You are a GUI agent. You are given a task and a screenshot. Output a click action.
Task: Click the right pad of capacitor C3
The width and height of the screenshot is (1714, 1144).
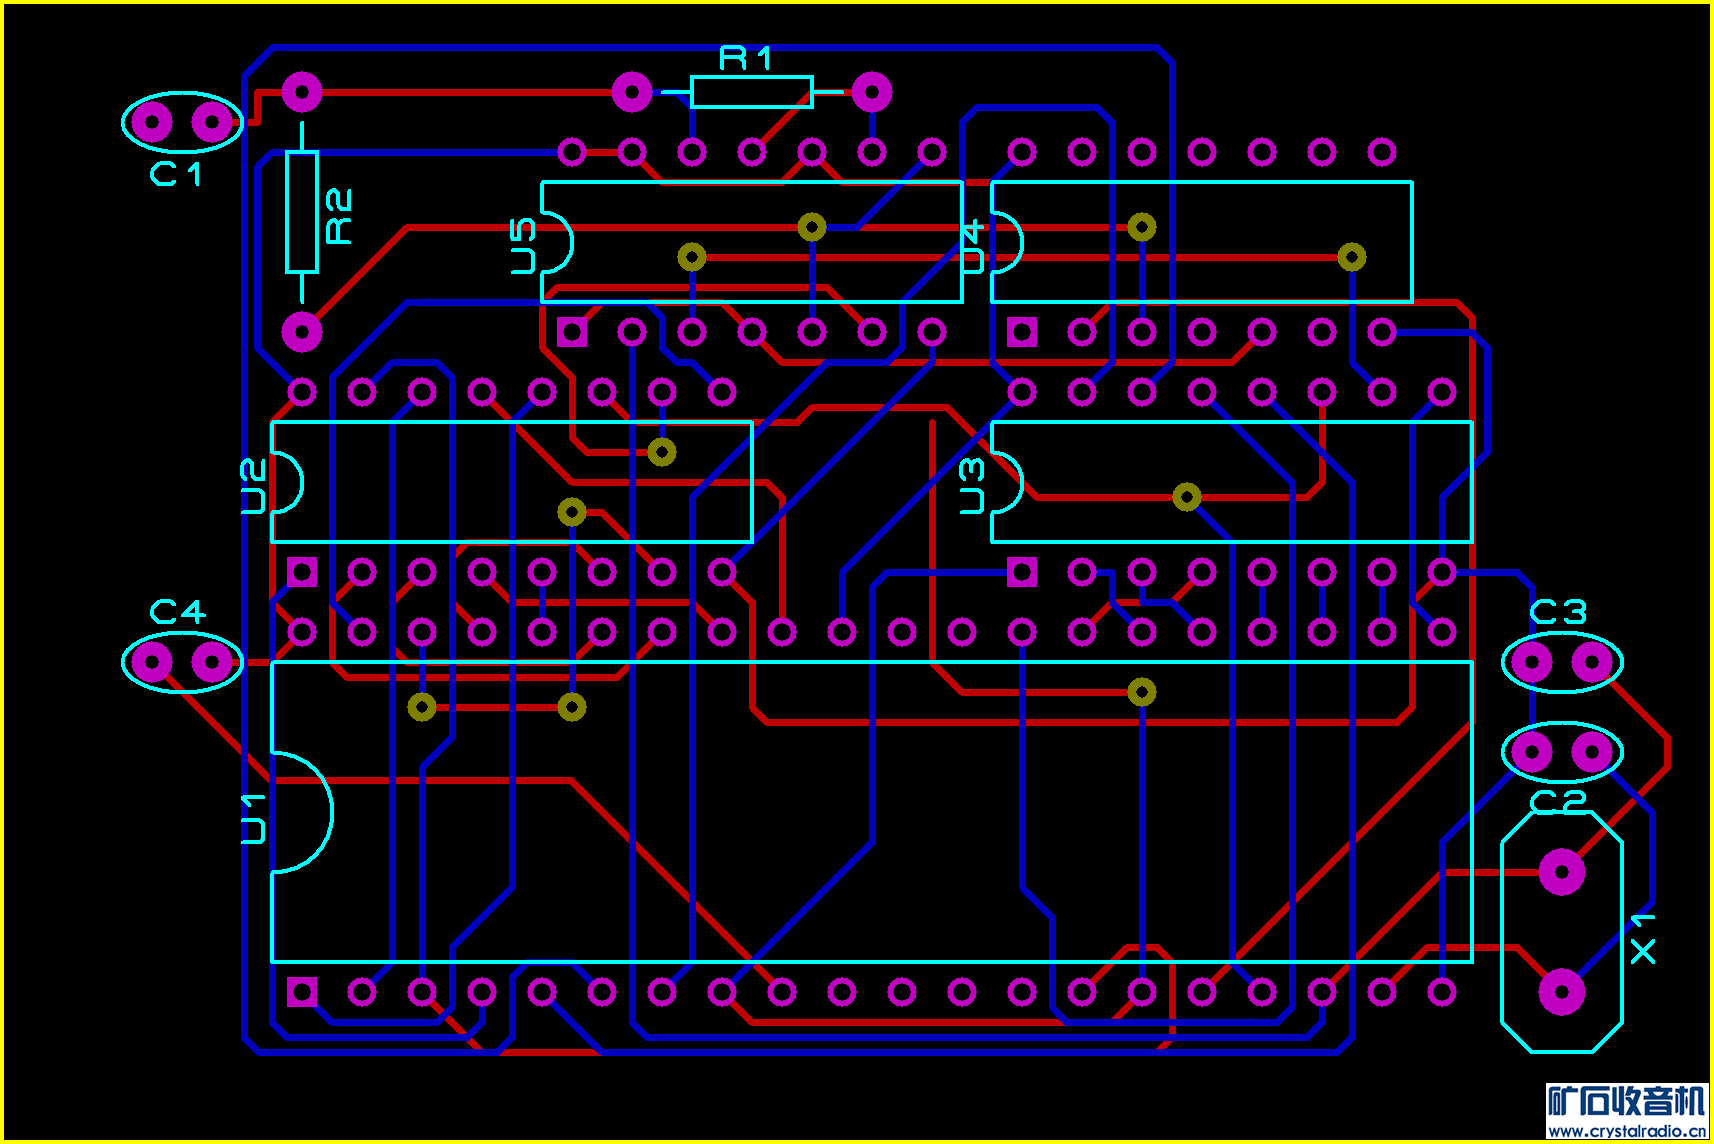pyautogui.click(x=1592, y=662)
